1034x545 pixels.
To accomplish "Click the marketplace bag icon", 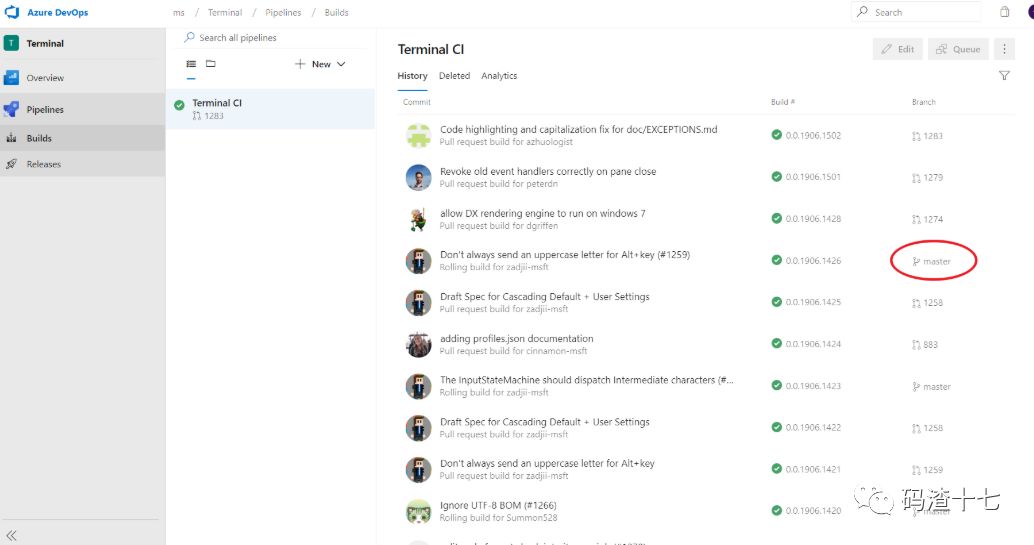I will point(1004,12).
